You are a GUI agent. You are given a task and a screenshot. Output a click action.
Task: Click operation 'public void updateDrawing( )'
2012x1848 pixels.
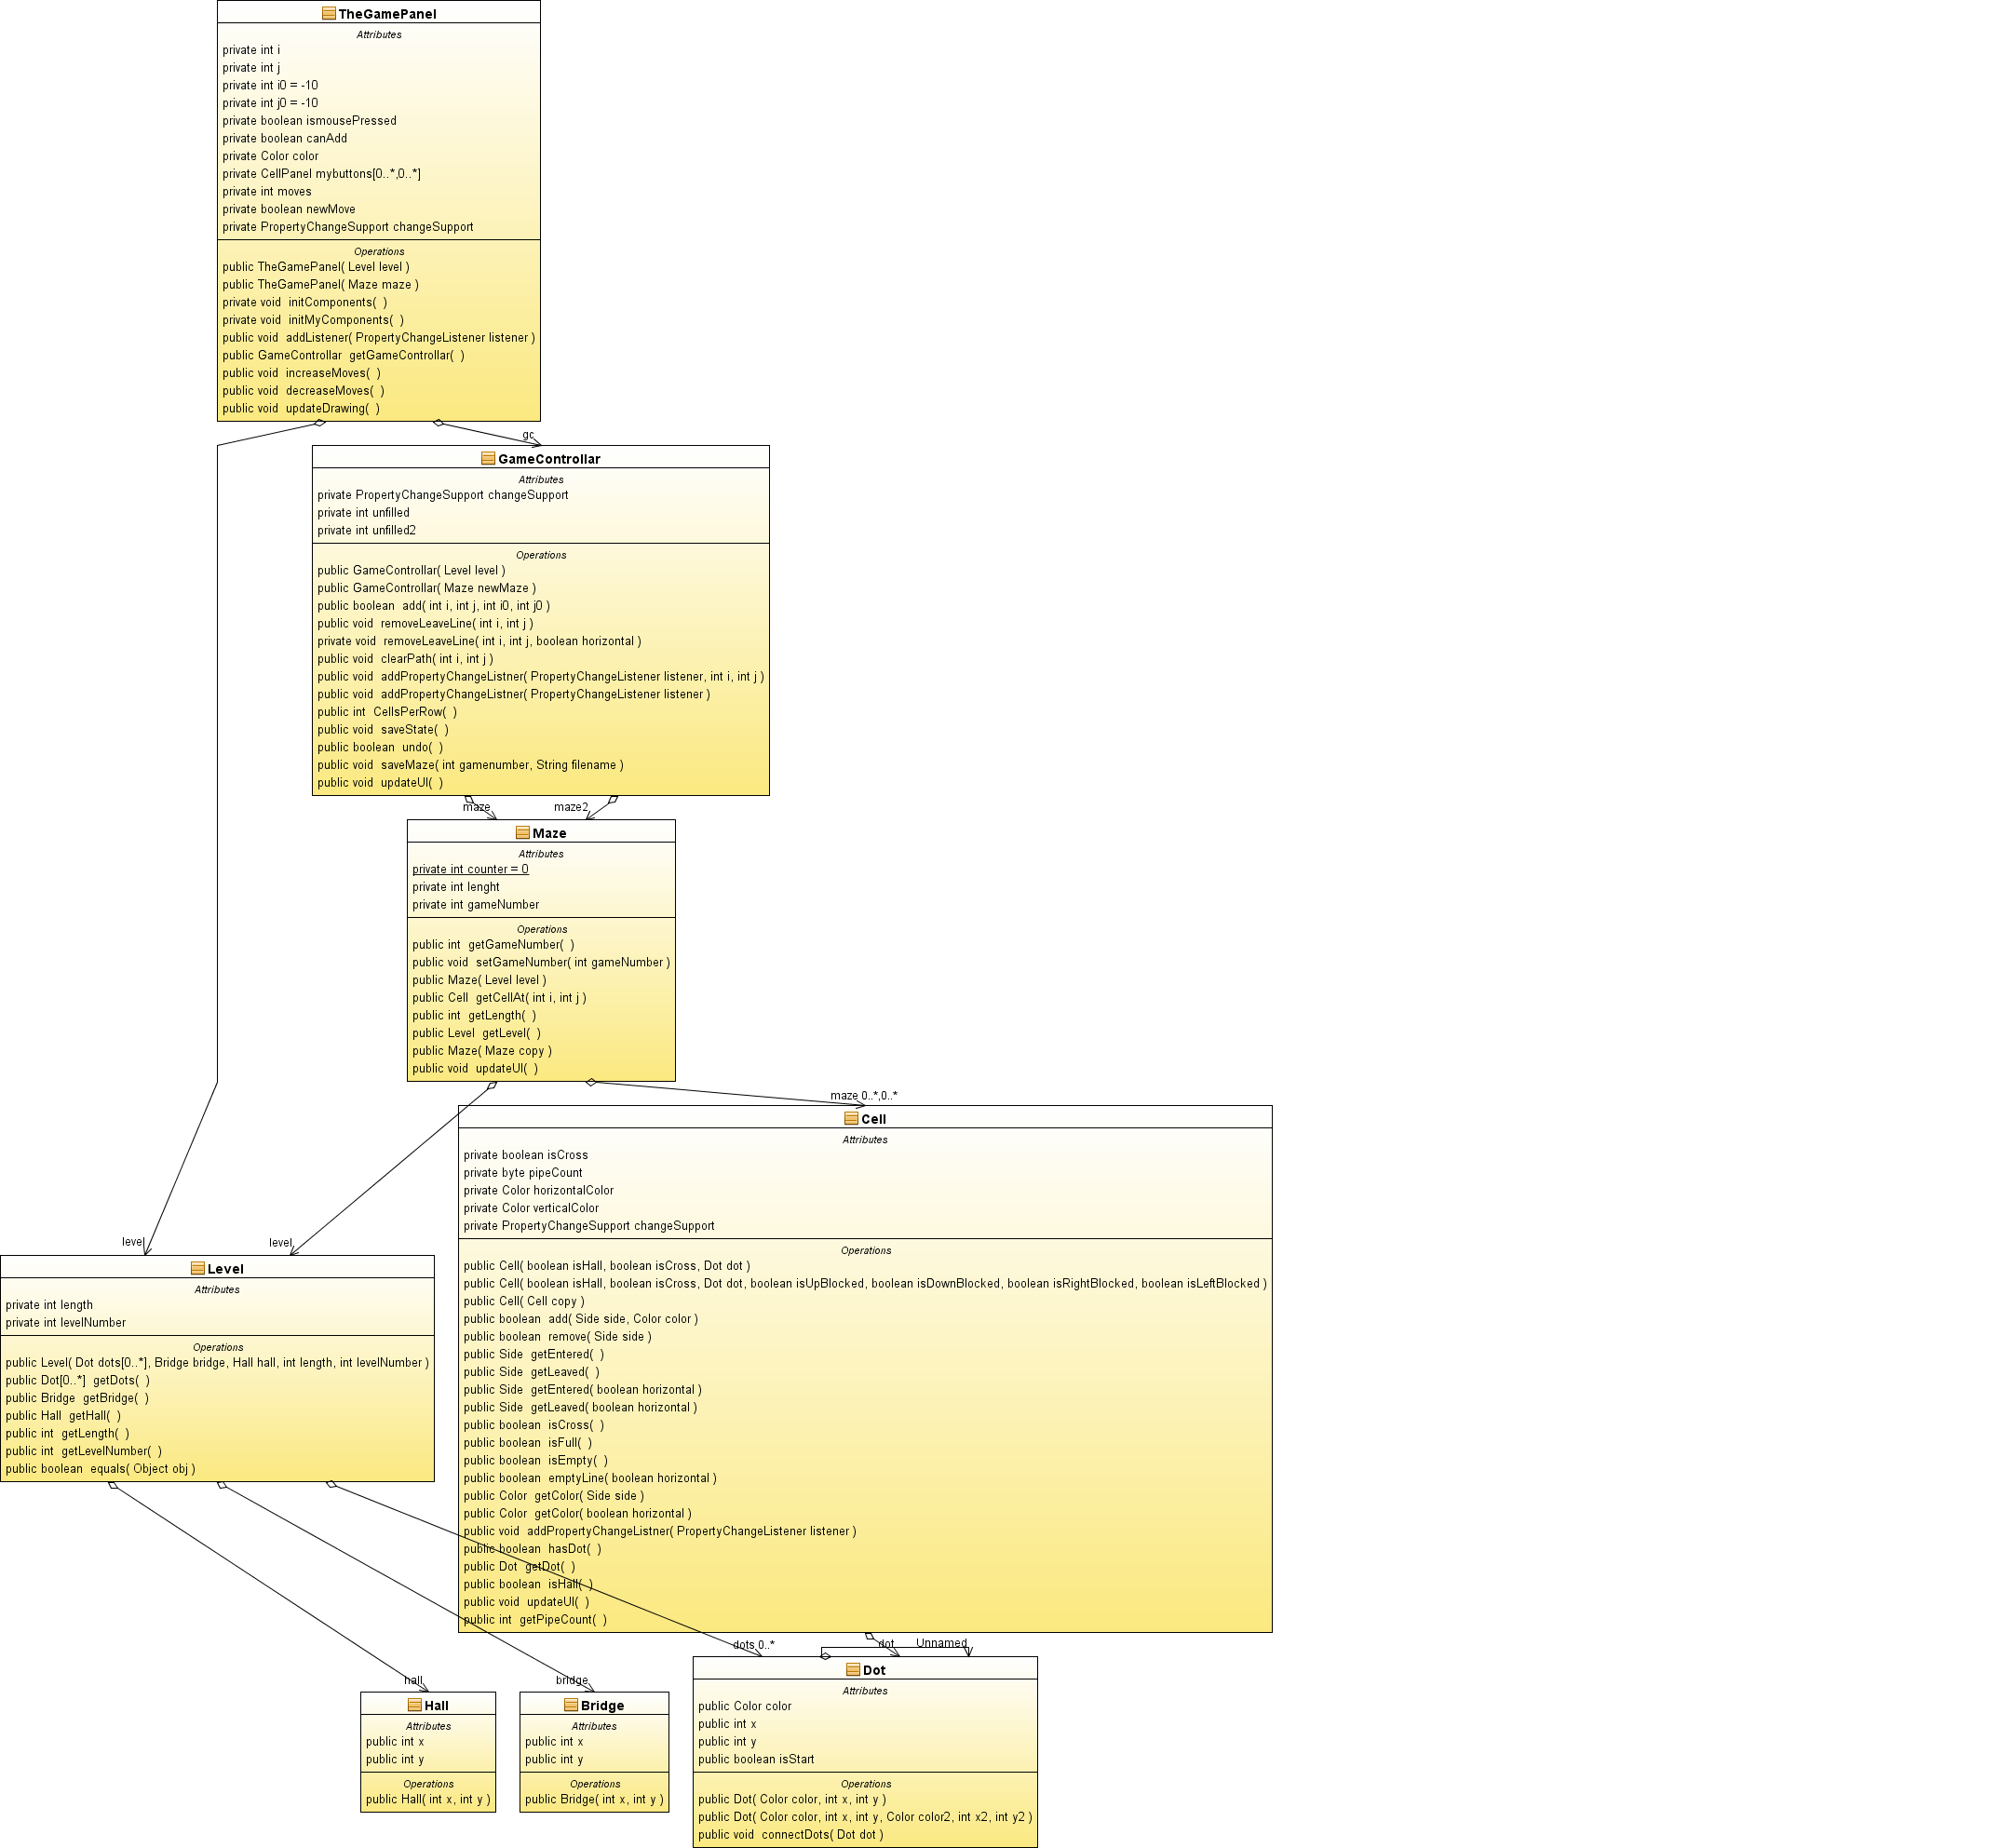tap(301, 409)
